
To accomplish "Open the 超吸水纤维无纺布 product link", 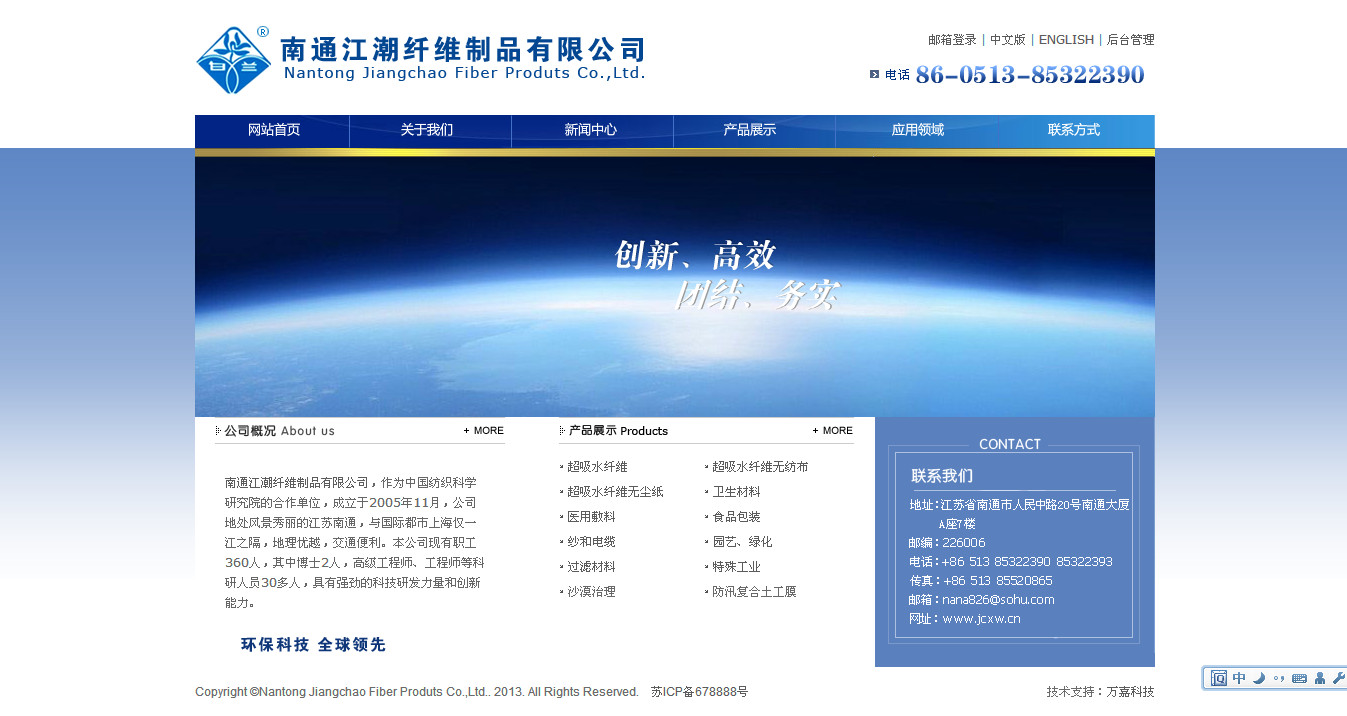I will 760,467.
